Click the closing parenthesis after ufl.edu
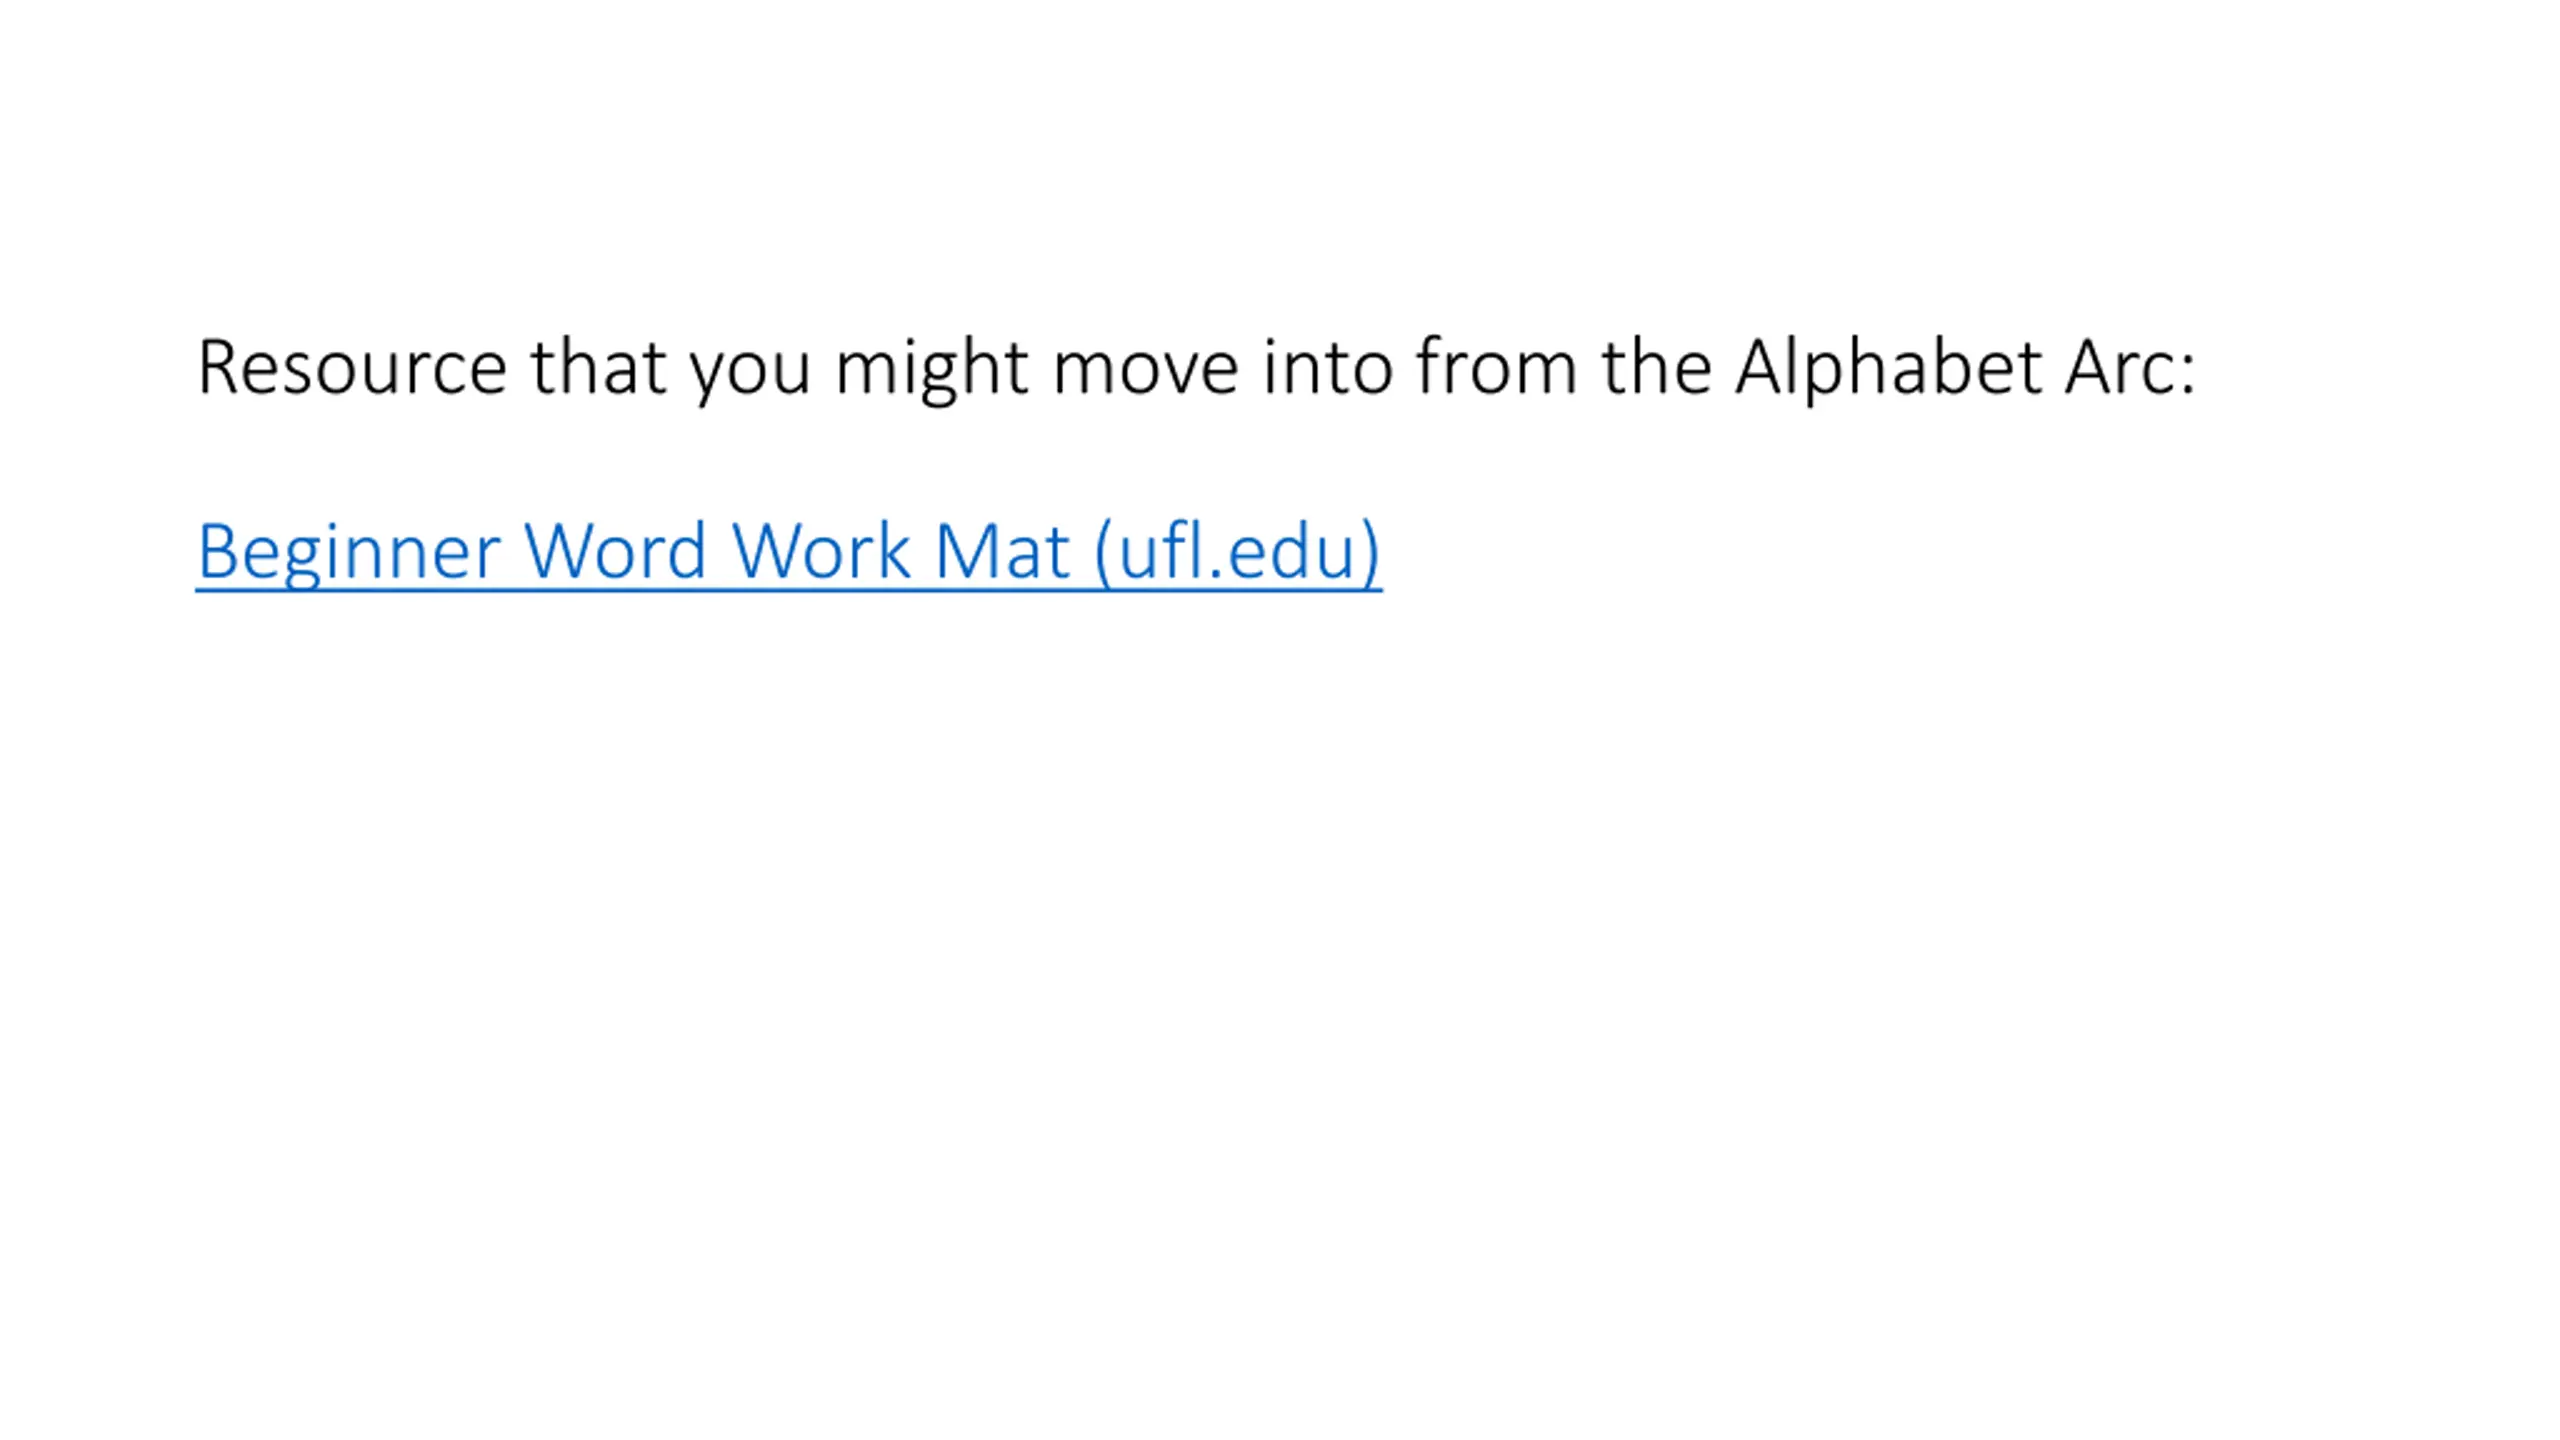 coord(1371,553)
